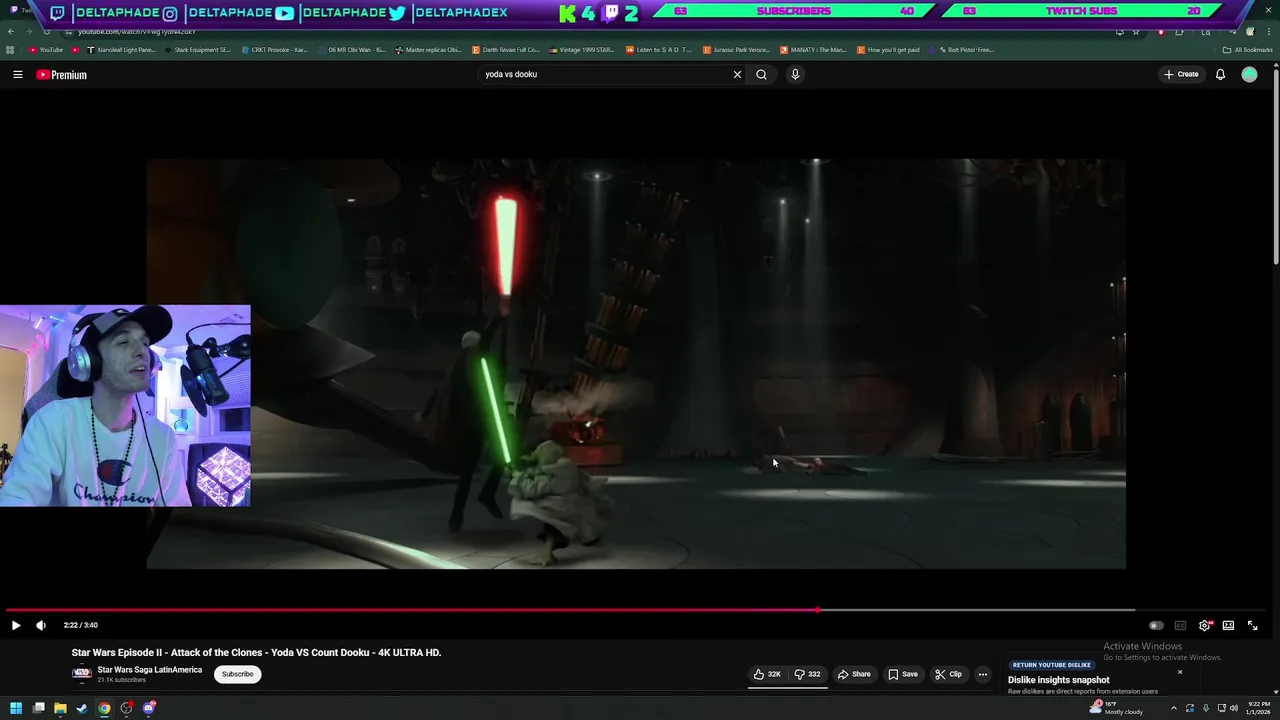
Task: Open the player settings gear
Action: (x=1205, y=625)
